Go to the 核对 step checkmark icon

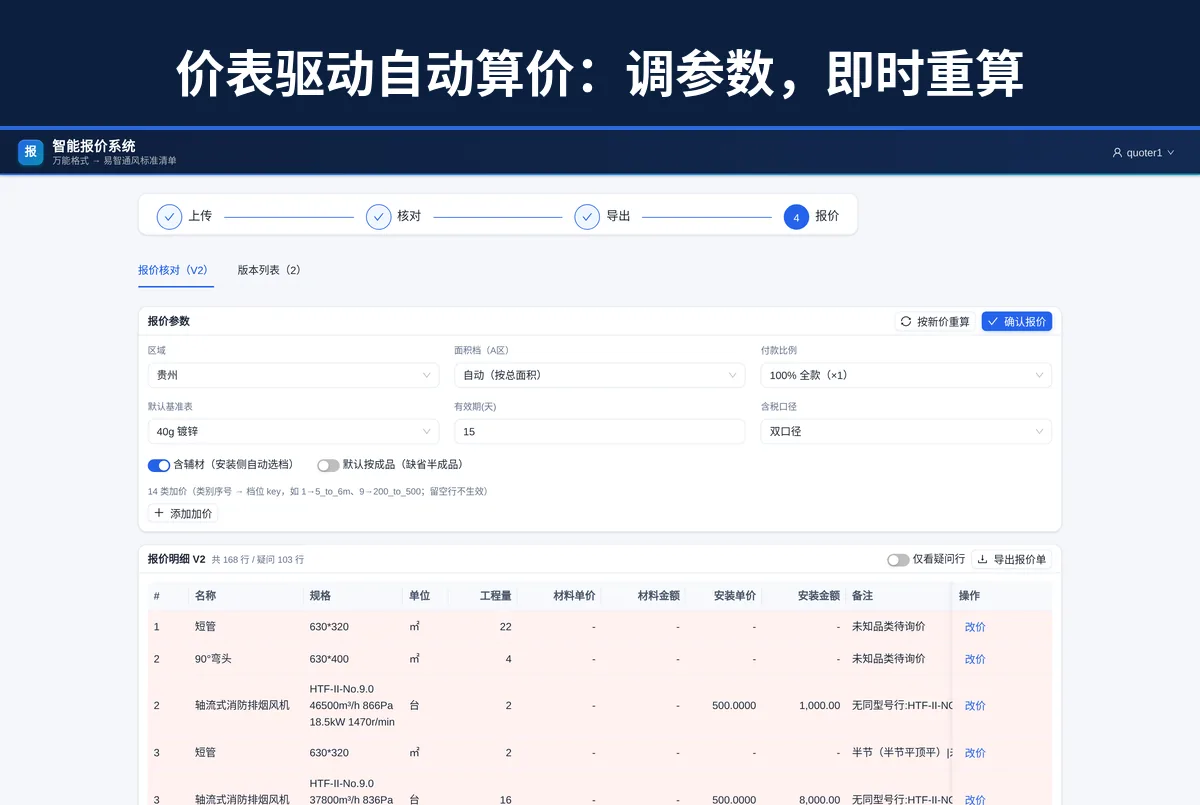[x=378, y=216]
